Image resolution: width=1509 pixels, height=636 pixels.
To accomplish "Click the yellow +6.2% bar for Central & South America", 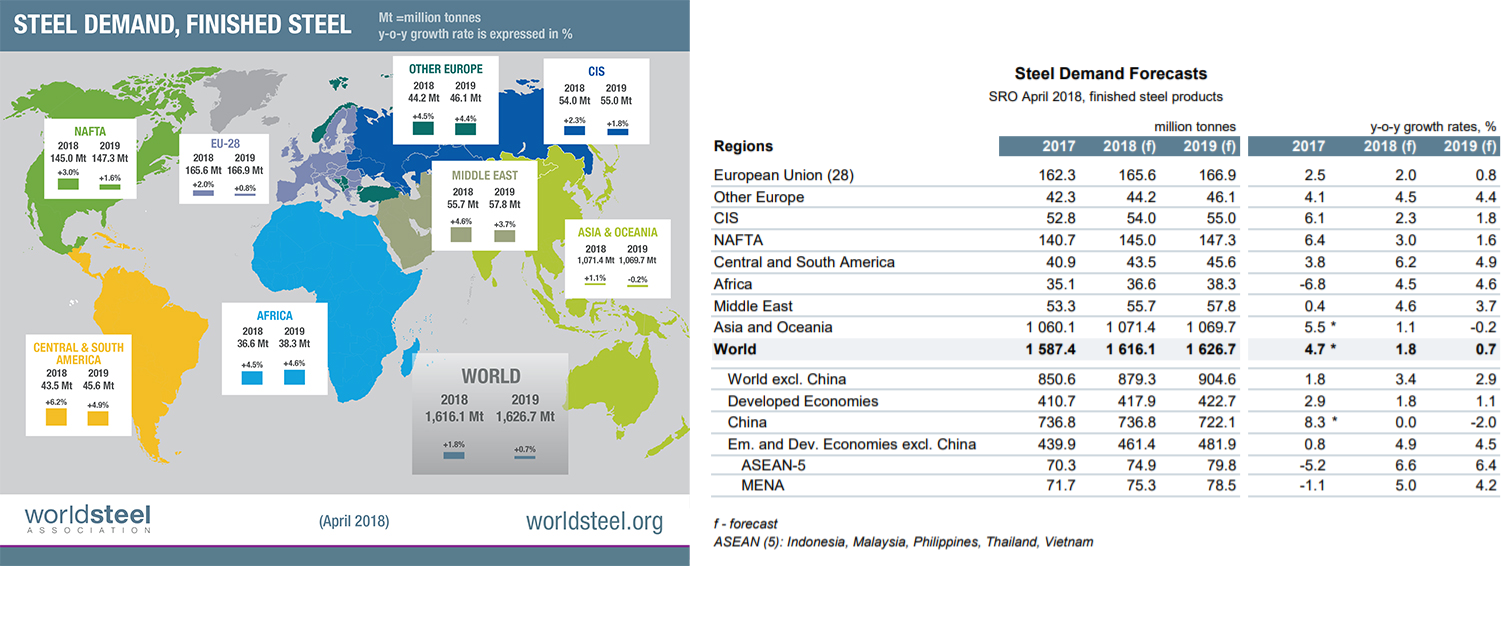I will coord(54,418).
